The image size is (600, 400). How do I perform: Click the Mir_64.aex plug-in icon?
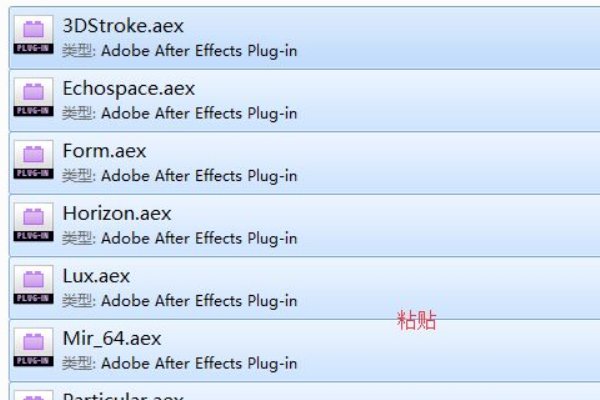pos(34,349)
